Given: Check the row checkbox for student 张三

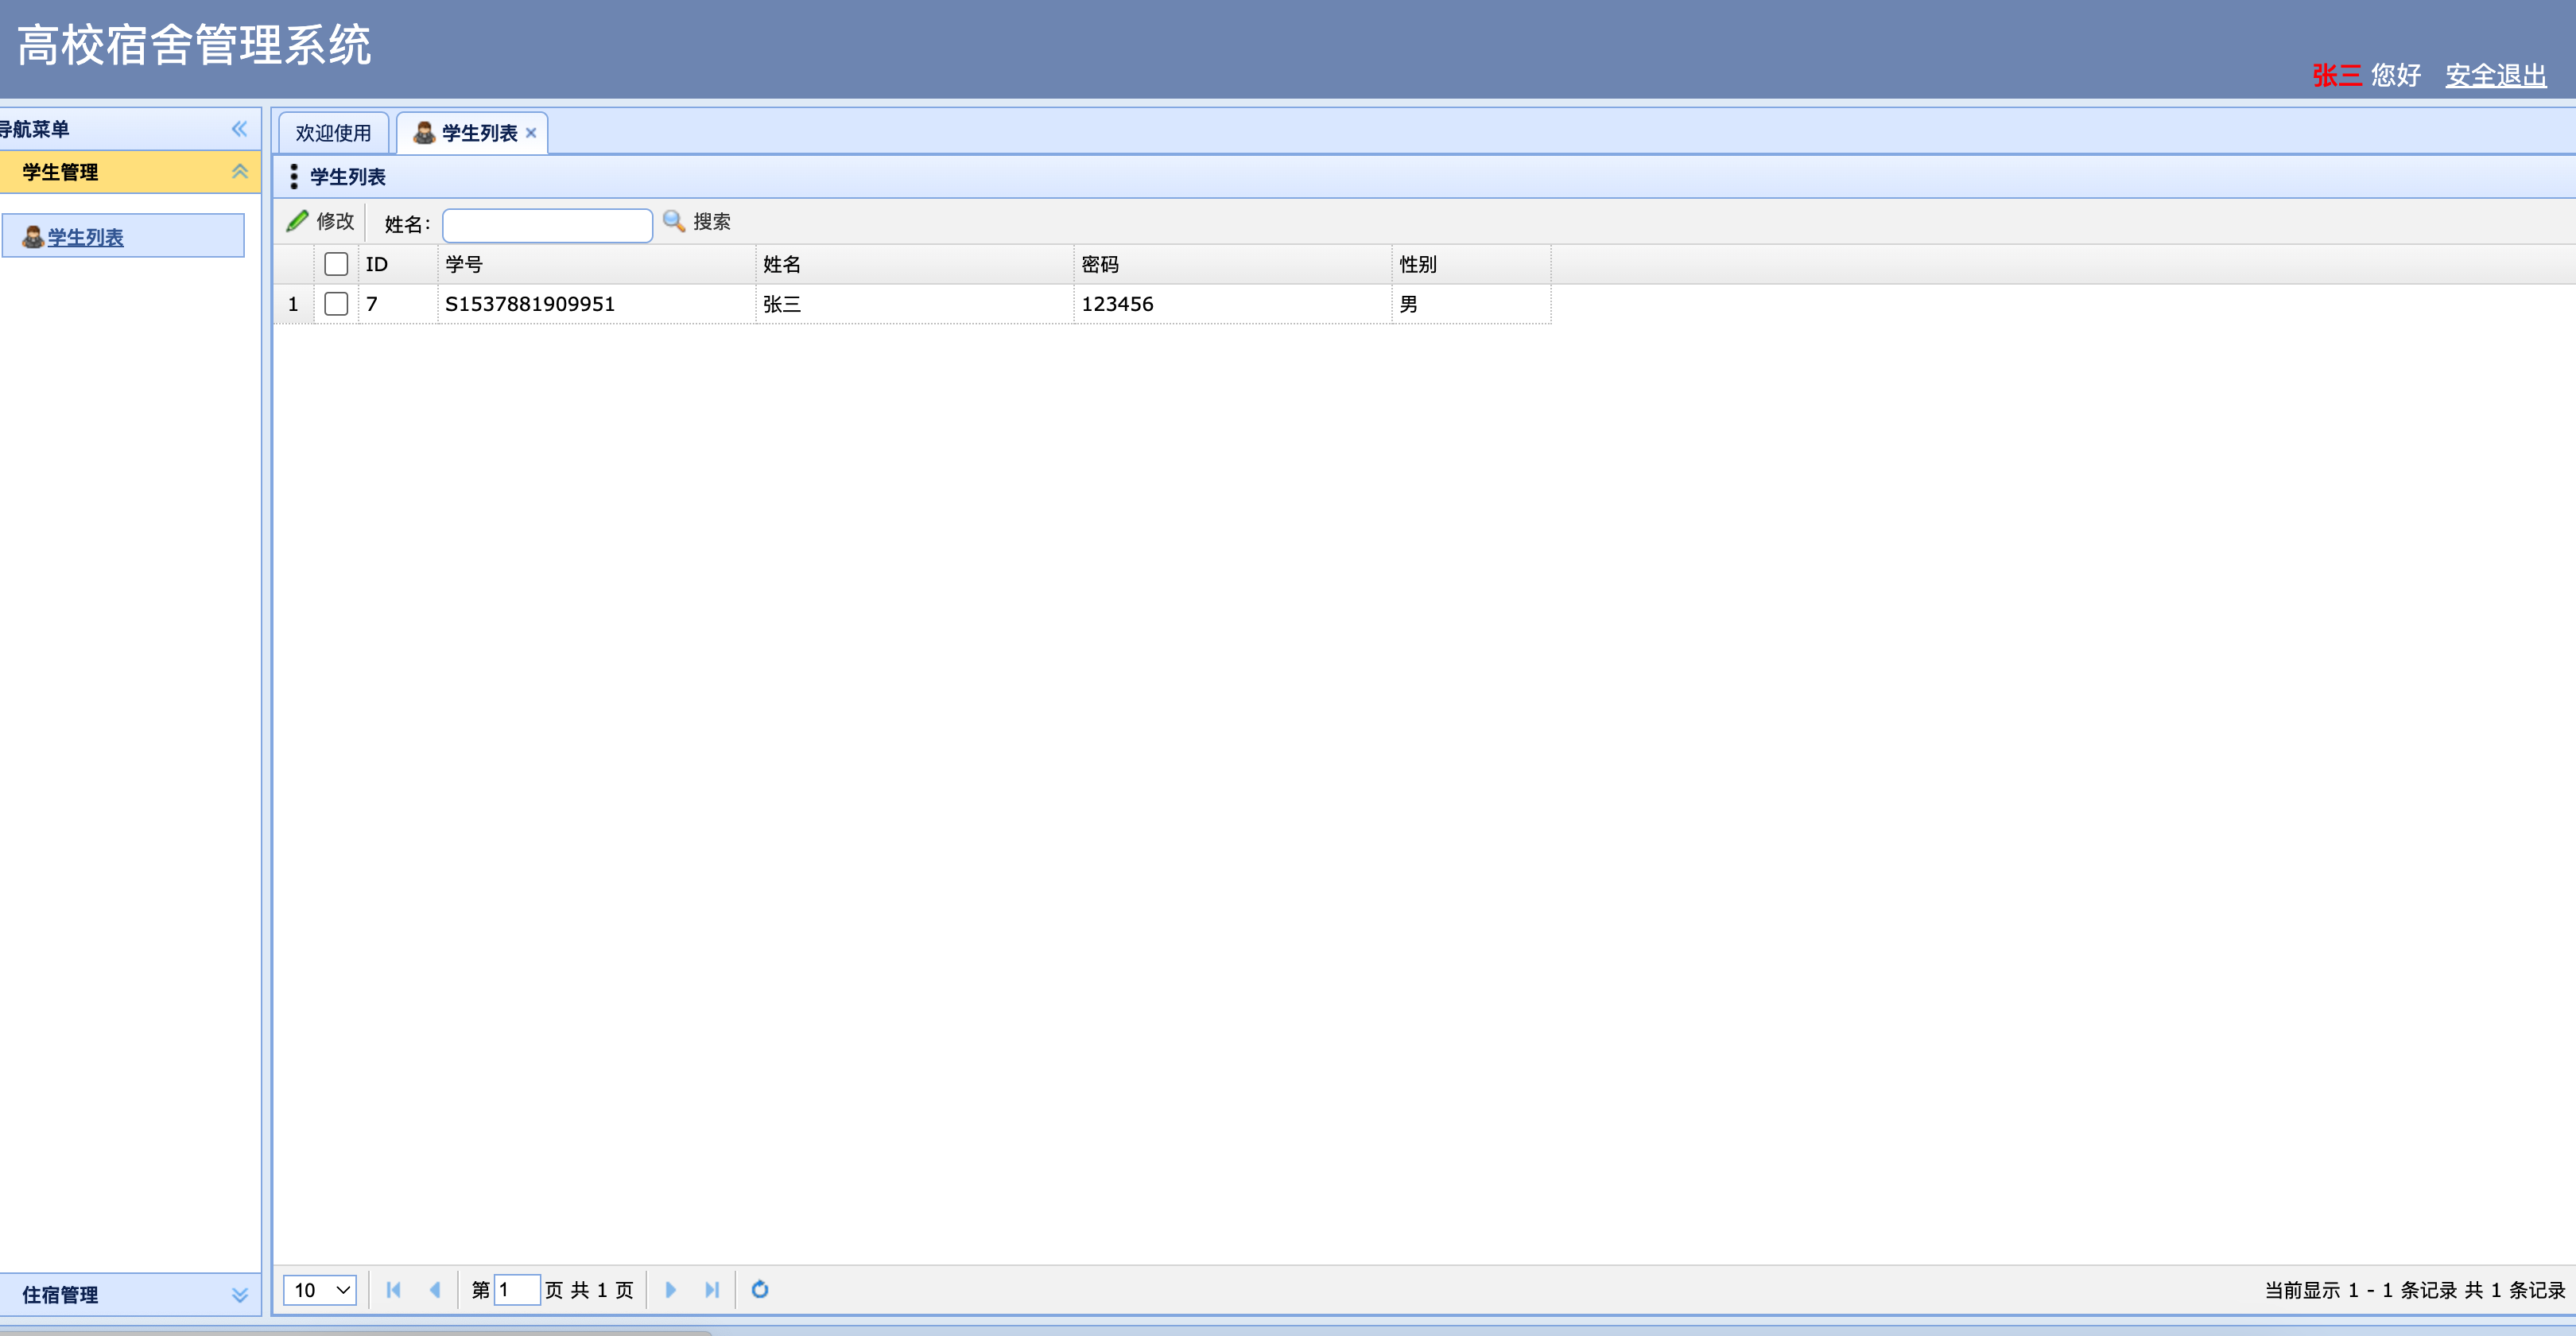Looking at the screenshot, I should click(x=336, y=304).
